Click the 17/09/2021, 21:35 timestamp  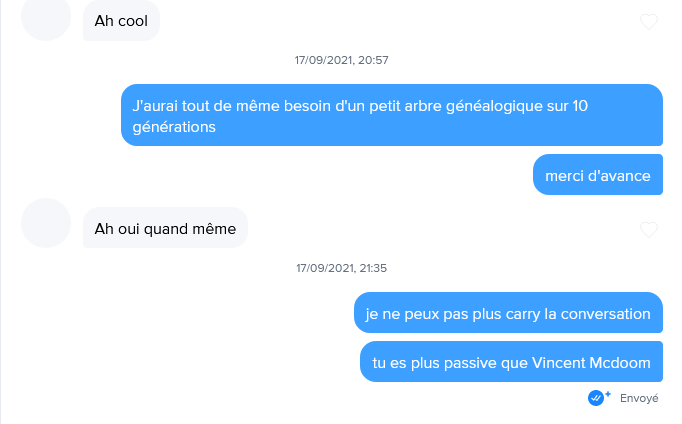[341, 268]
